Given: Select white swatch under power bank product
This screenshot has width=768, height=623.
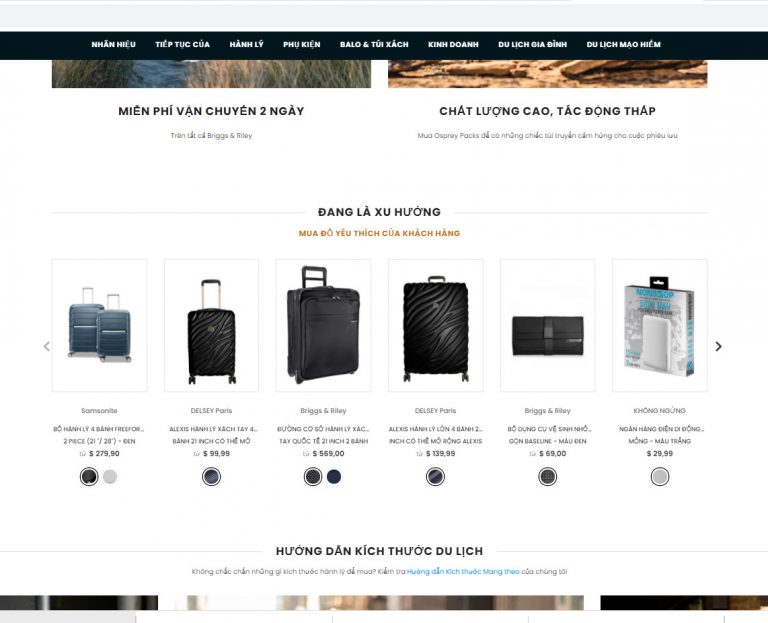Looking at the screenshot, I should pos(660,477).
